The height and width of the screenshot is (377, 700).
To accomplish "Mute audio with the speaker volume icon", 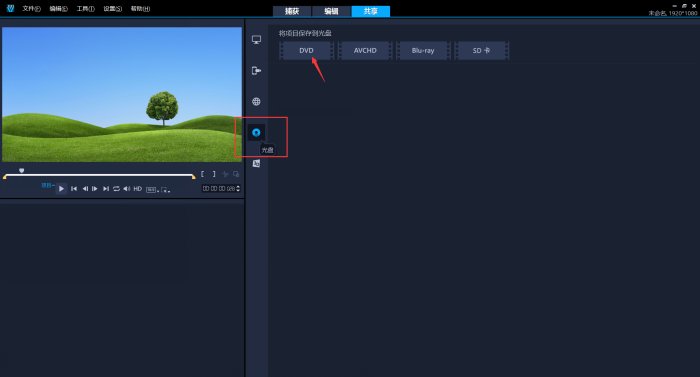I will pyautogui.click(x=127, y=189).
